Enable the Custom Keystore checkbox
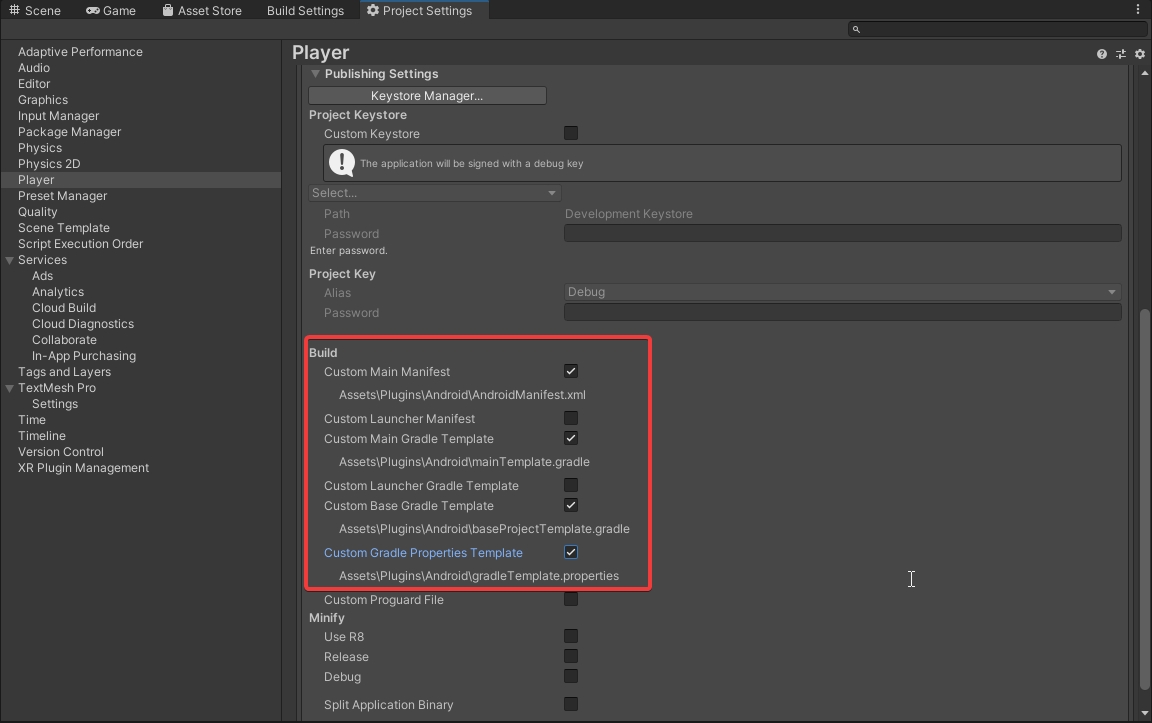 [571, 133]
